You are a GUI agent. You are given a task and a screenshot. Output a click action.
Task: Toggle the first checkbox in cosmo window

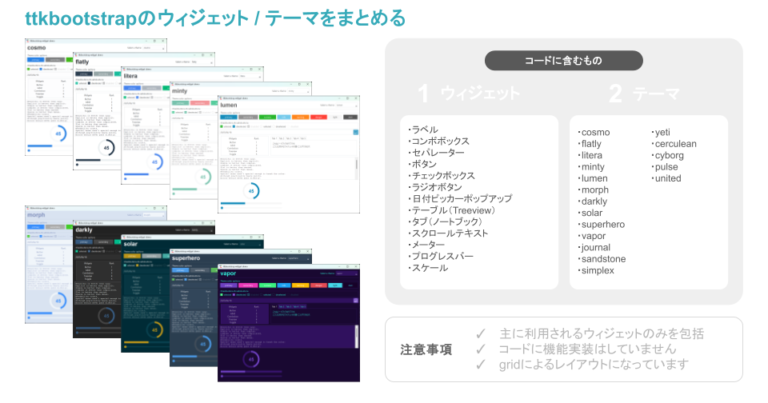pyautogui.click(x=29, y=69)
